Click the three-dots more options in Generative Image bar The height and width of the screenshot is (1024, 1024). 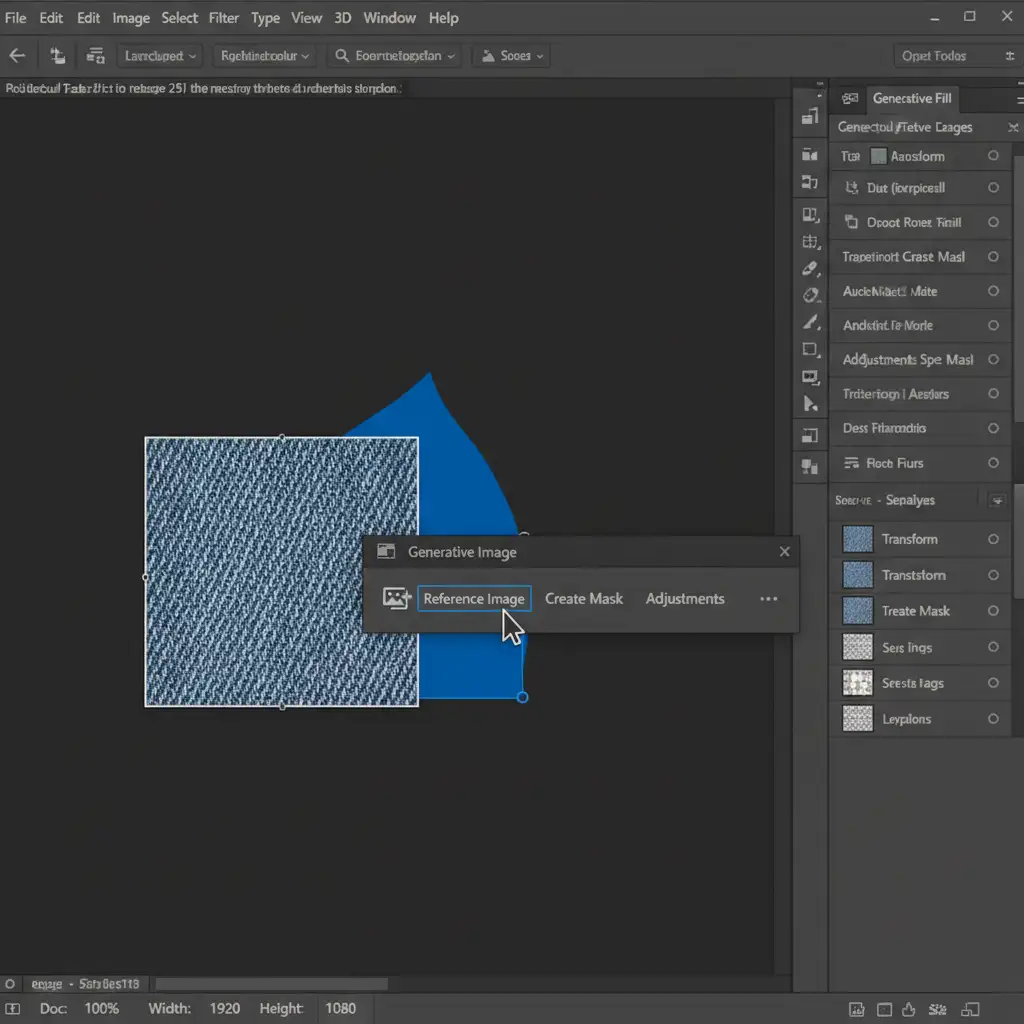click(x=768, y=598)
